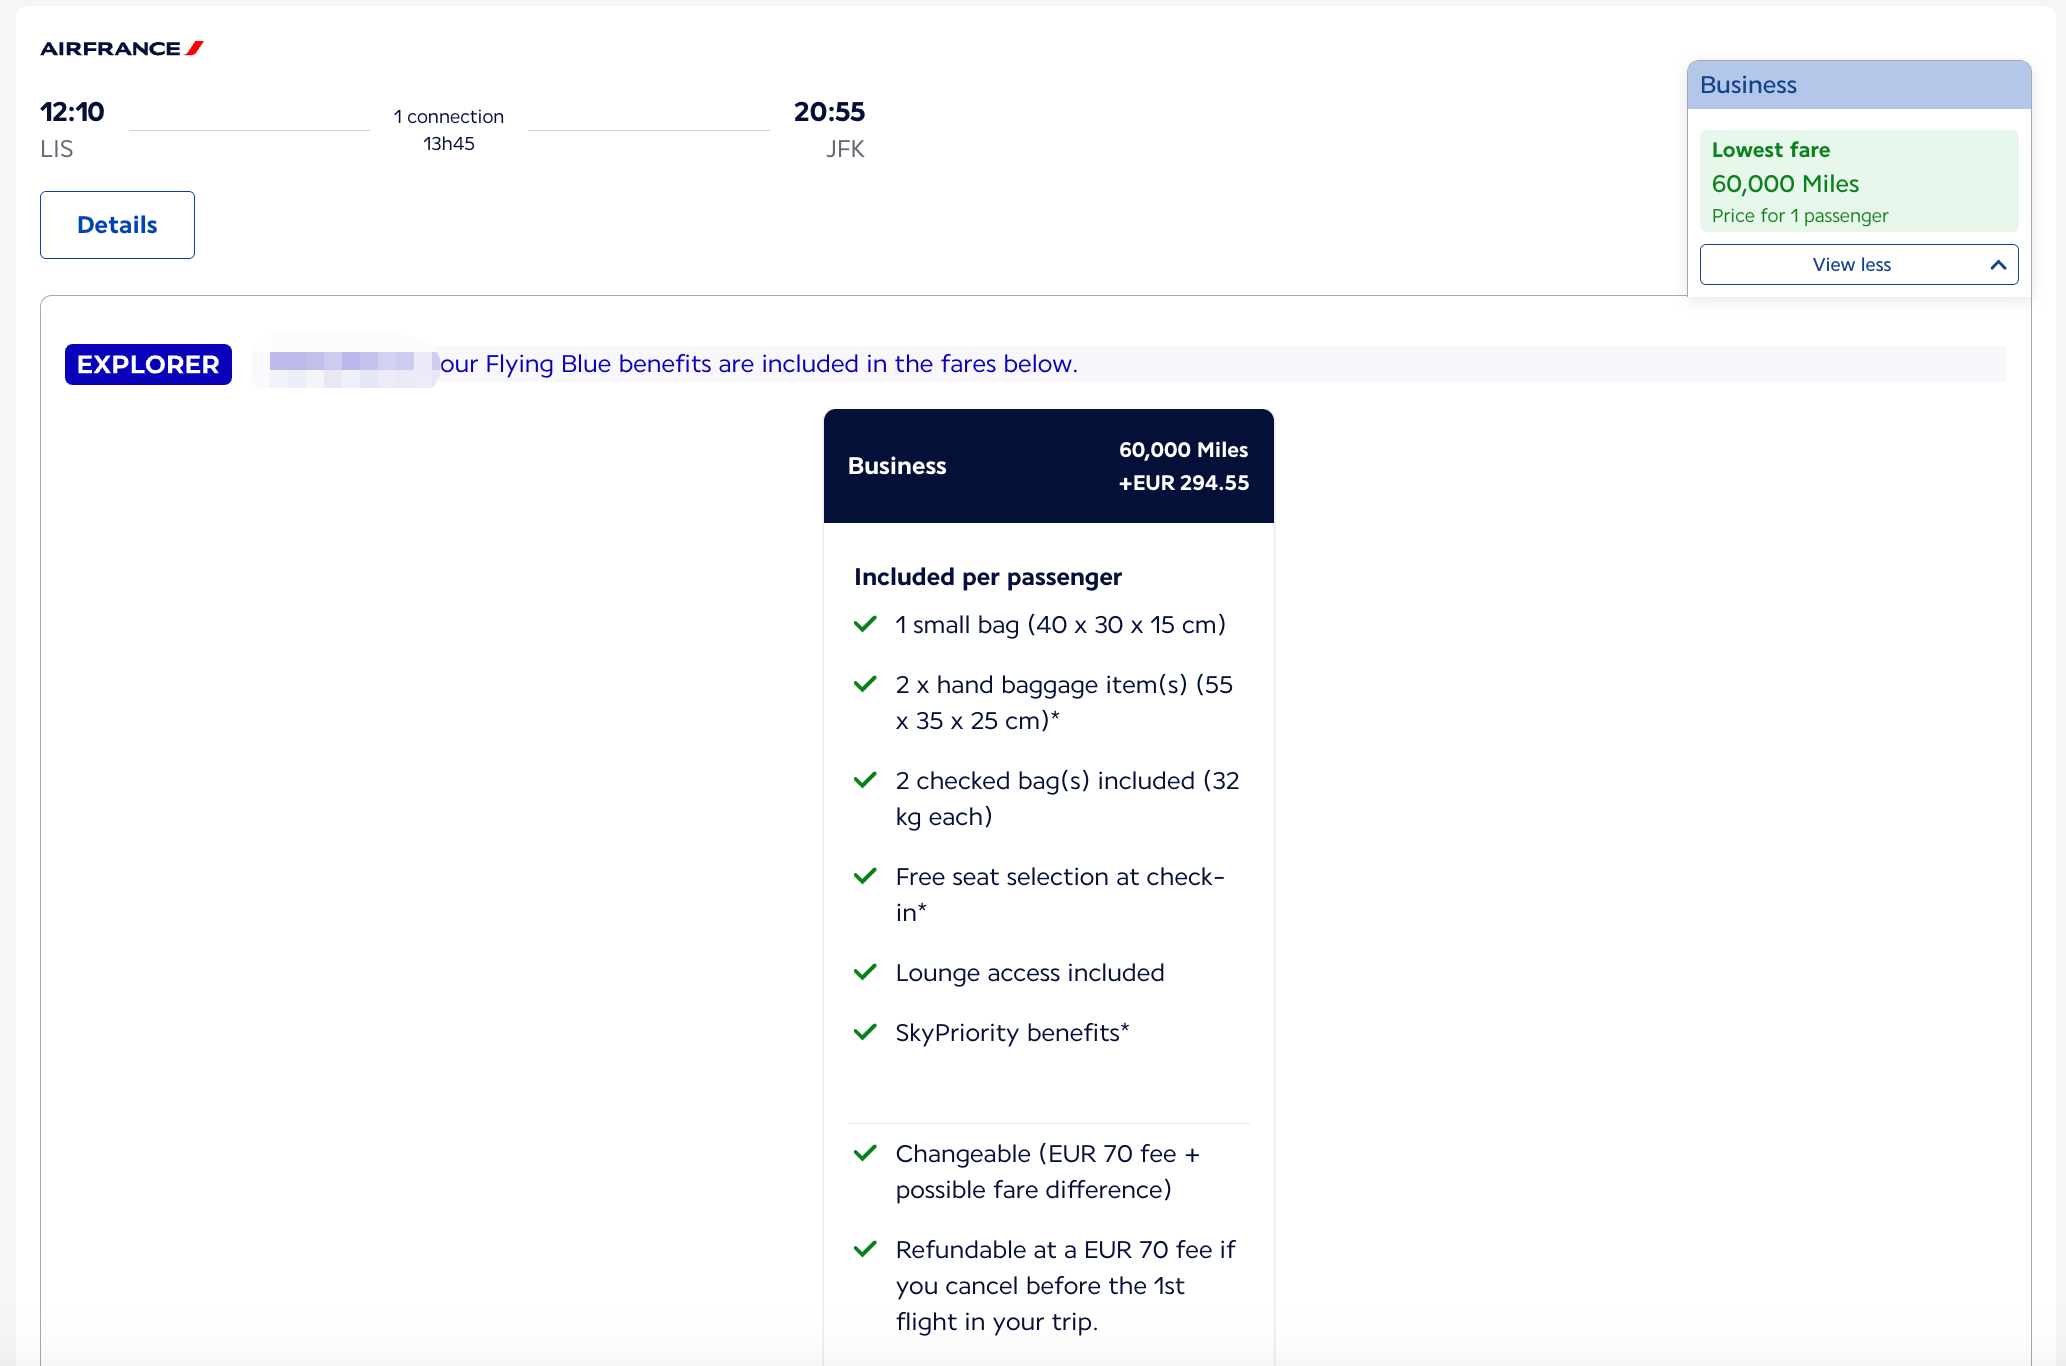Click 'Included per passenger' heading
This screenshot has height=1366, width=2066.
pyautogui.click(x=988, y=577)
